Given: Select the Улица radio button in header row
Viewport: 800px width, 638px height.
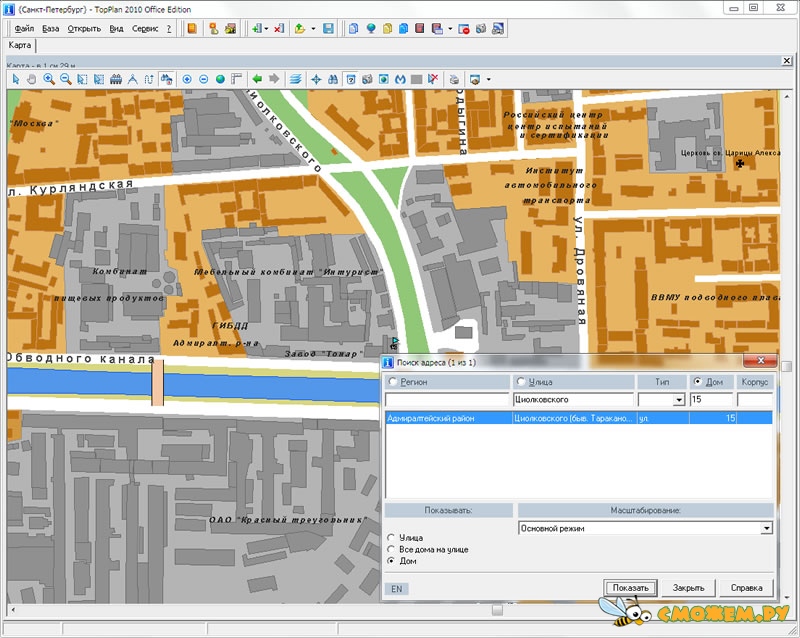Looking at the screenshot, I should pyautogui.click(x=520, y=382).
